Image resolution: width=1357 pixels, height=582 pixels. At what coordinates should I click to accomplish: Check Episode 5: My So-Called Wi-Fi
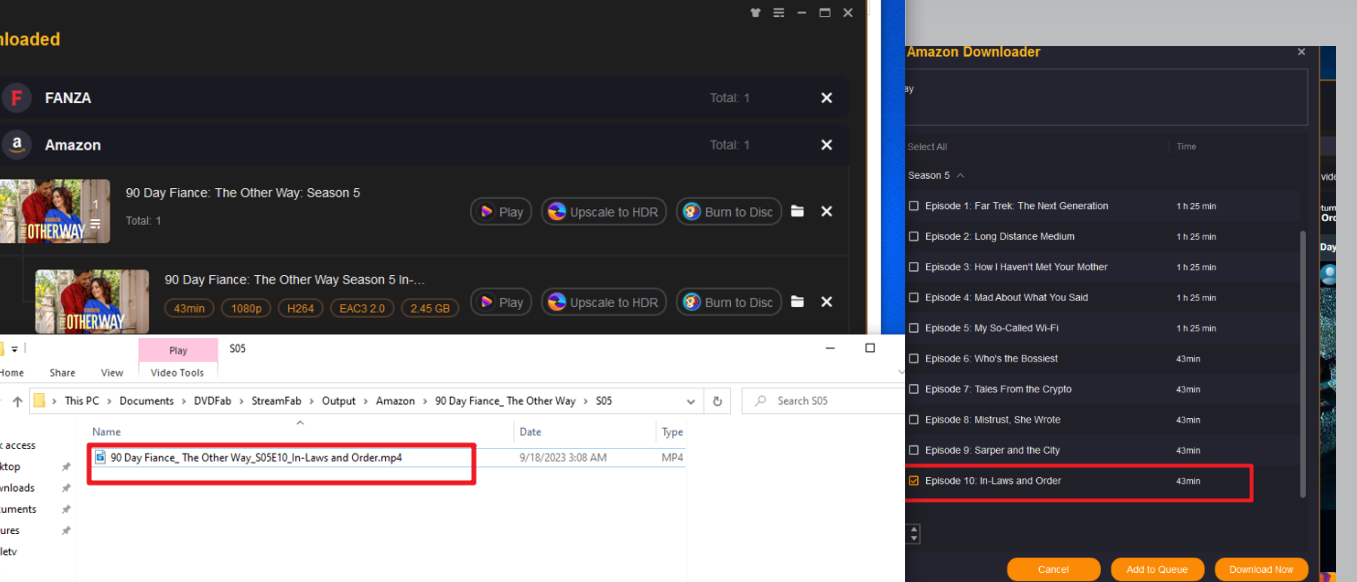click(x=913, y=328)
